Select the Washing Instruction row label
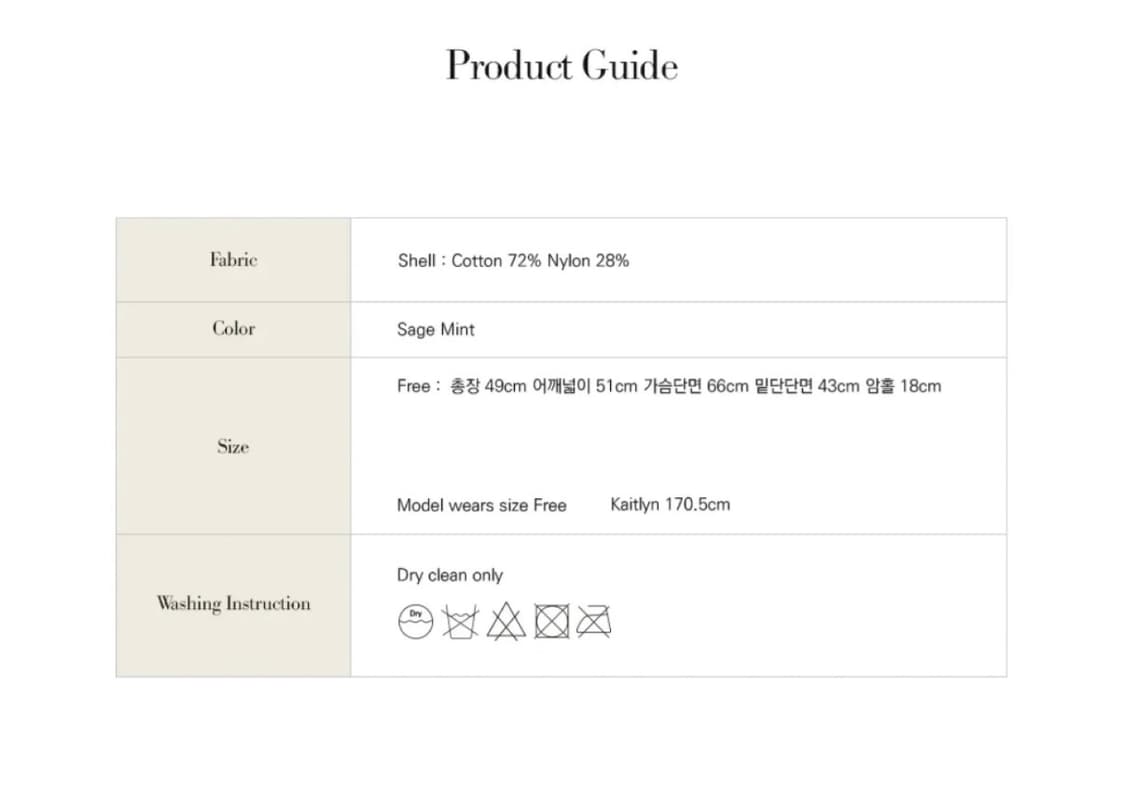 233,604
